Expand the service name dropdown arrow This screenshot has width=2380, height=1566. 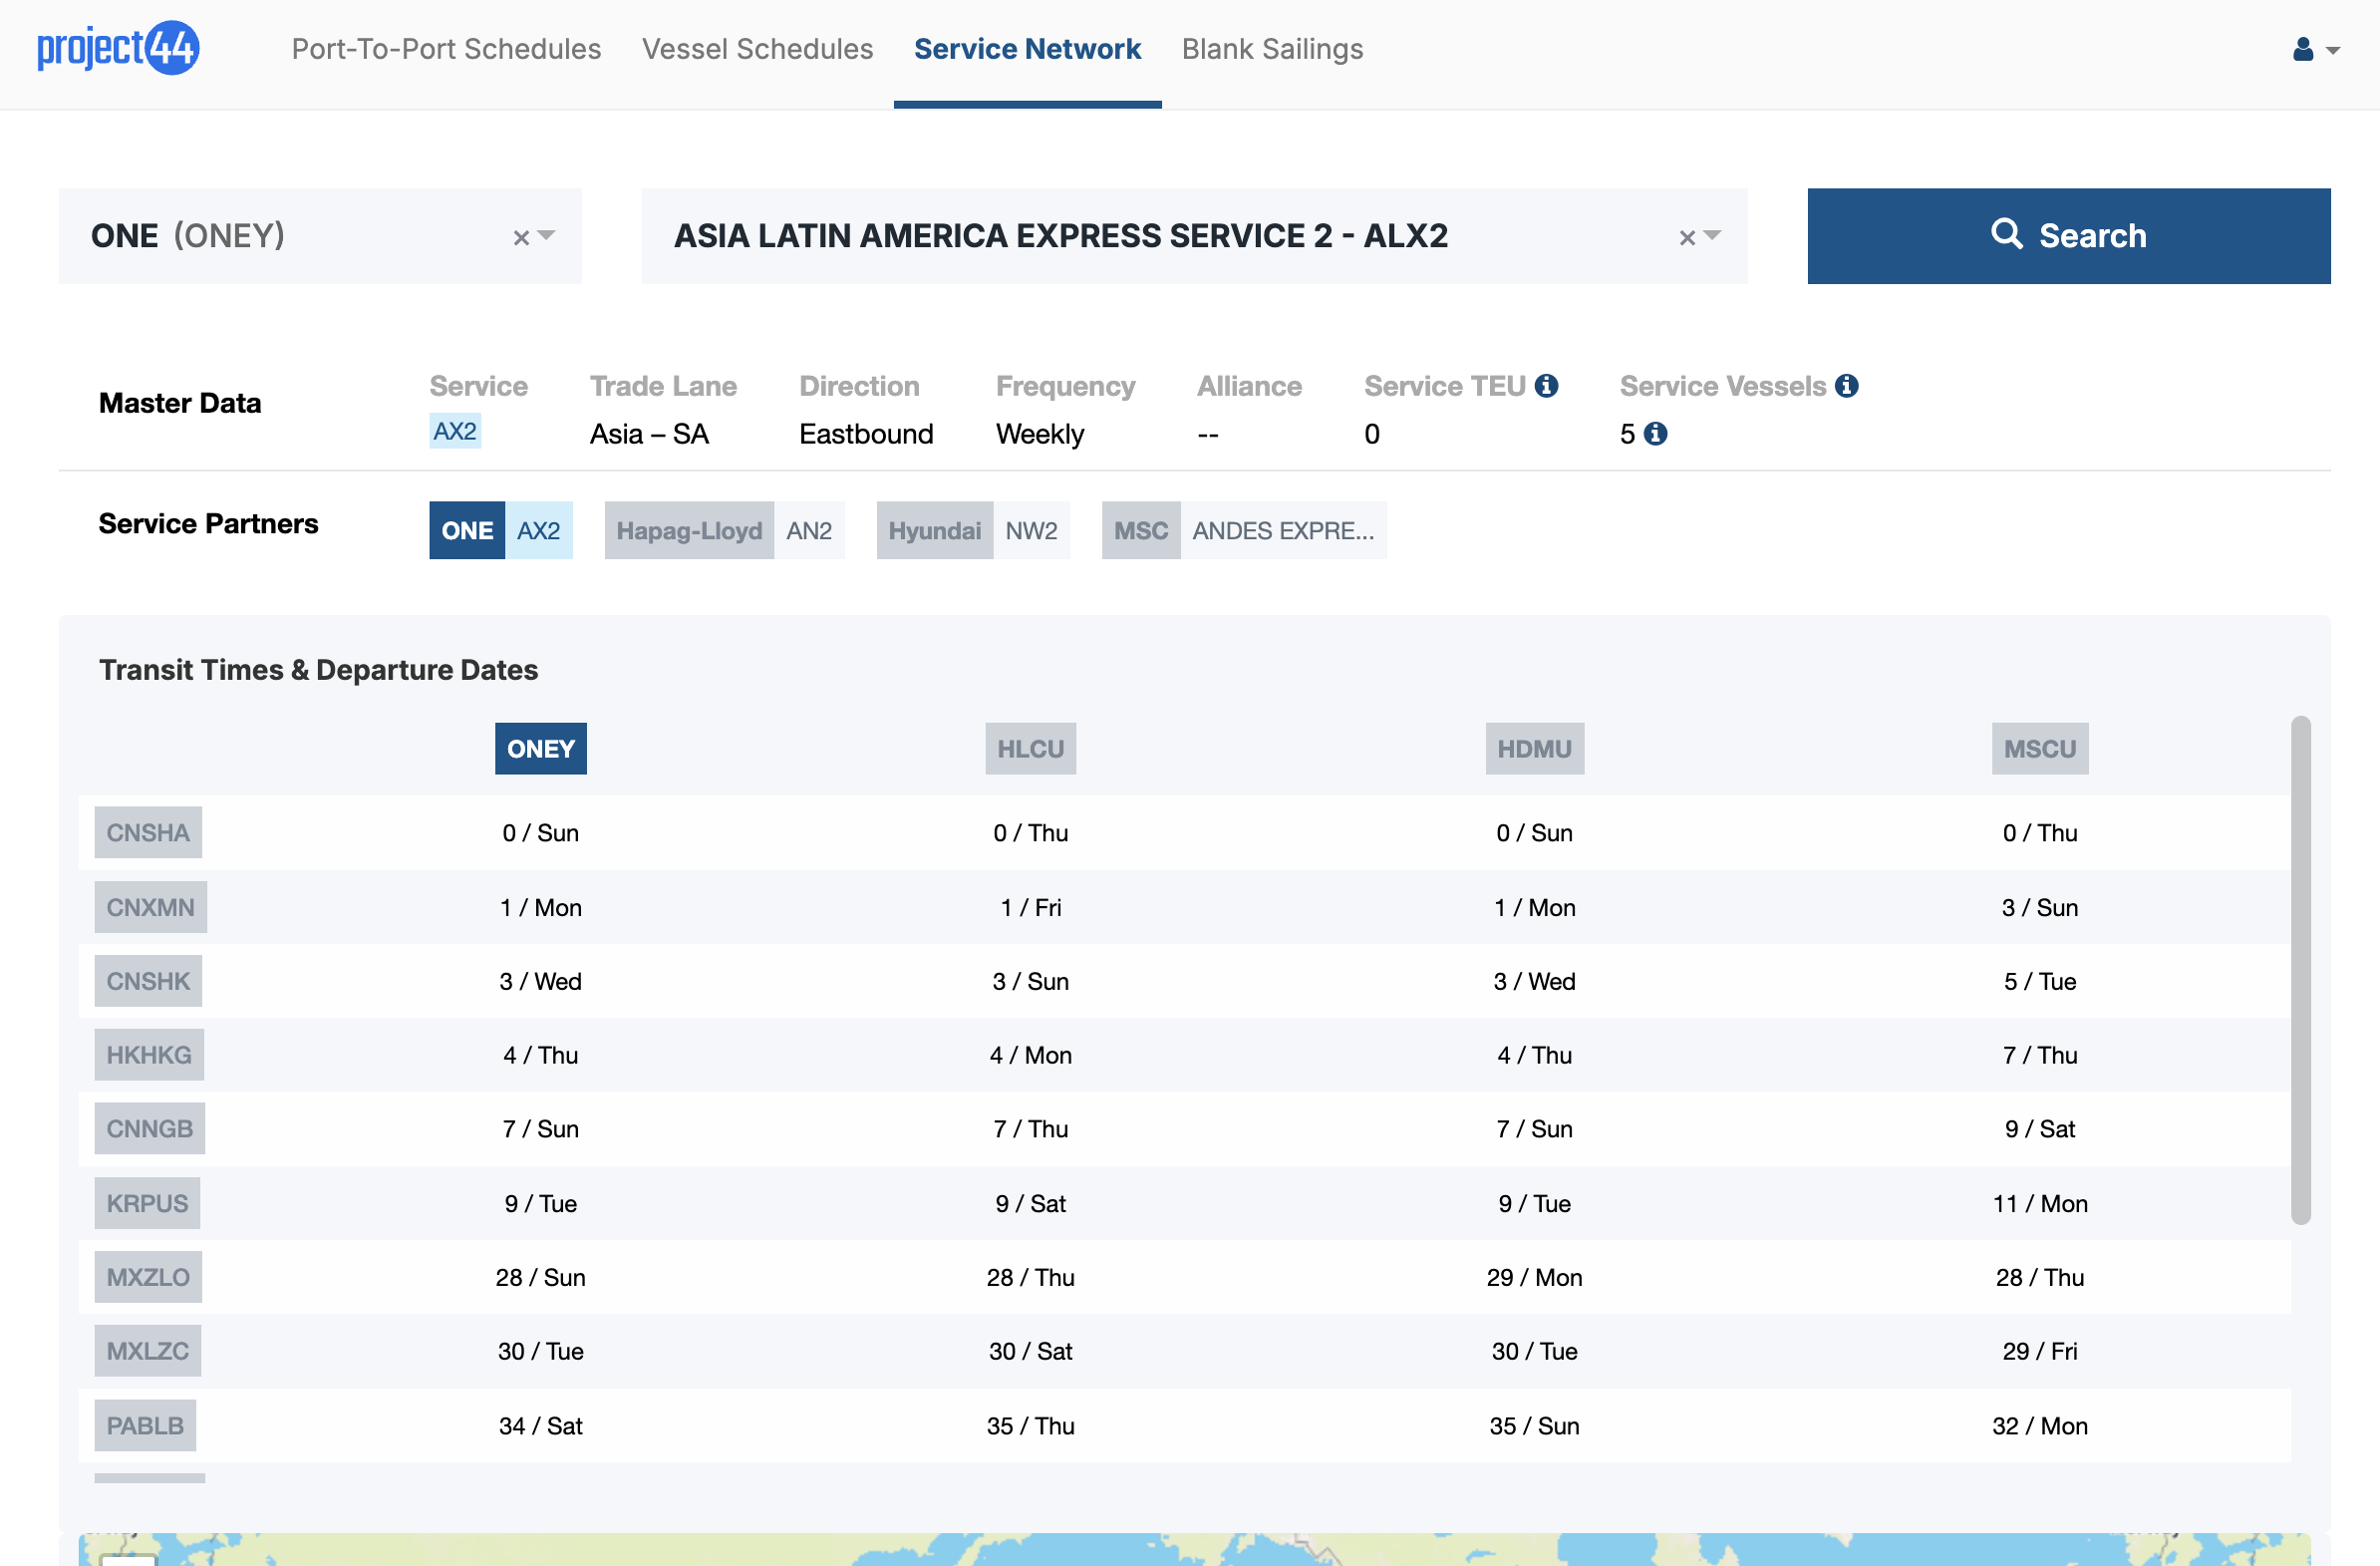[x=1712, y=236]
